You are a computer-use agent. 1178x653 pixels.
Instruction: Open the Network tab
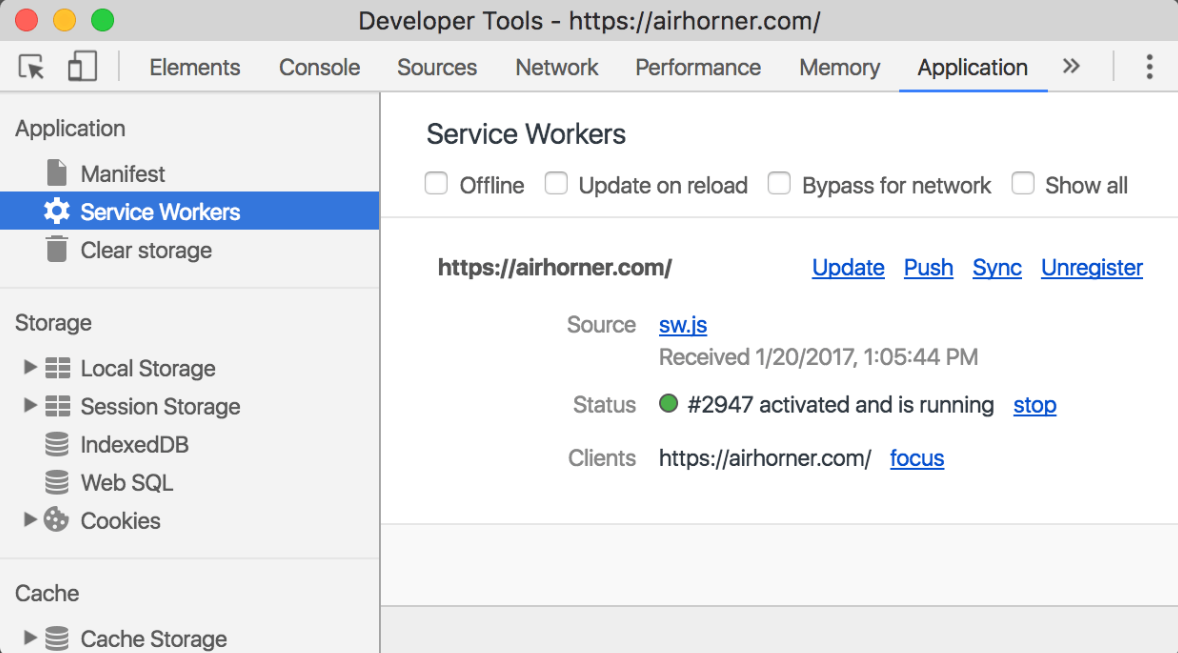pos(557,68)
